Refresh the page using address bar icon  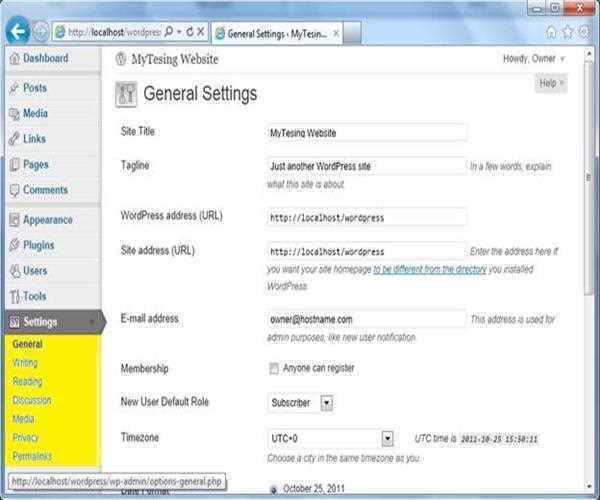(x=188, y=32)
